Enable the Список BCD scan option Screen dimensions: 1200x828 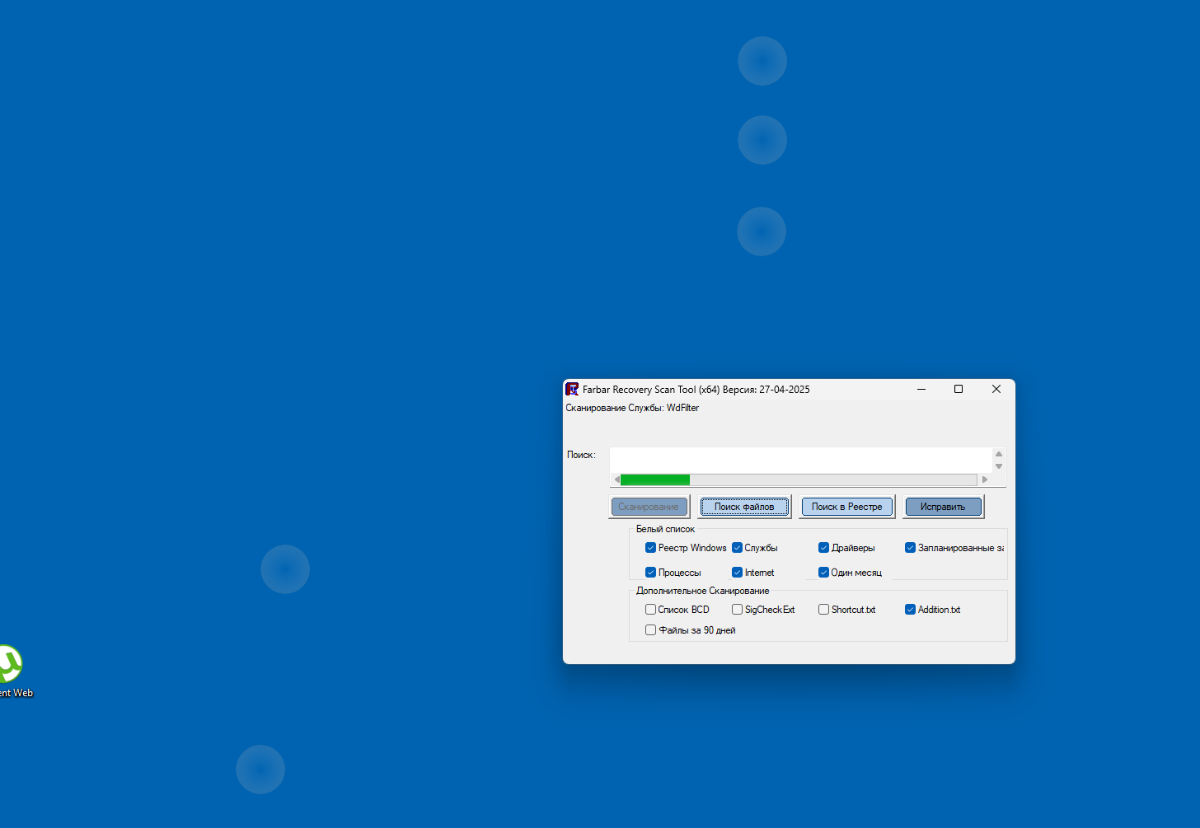[x=650, y=609]
